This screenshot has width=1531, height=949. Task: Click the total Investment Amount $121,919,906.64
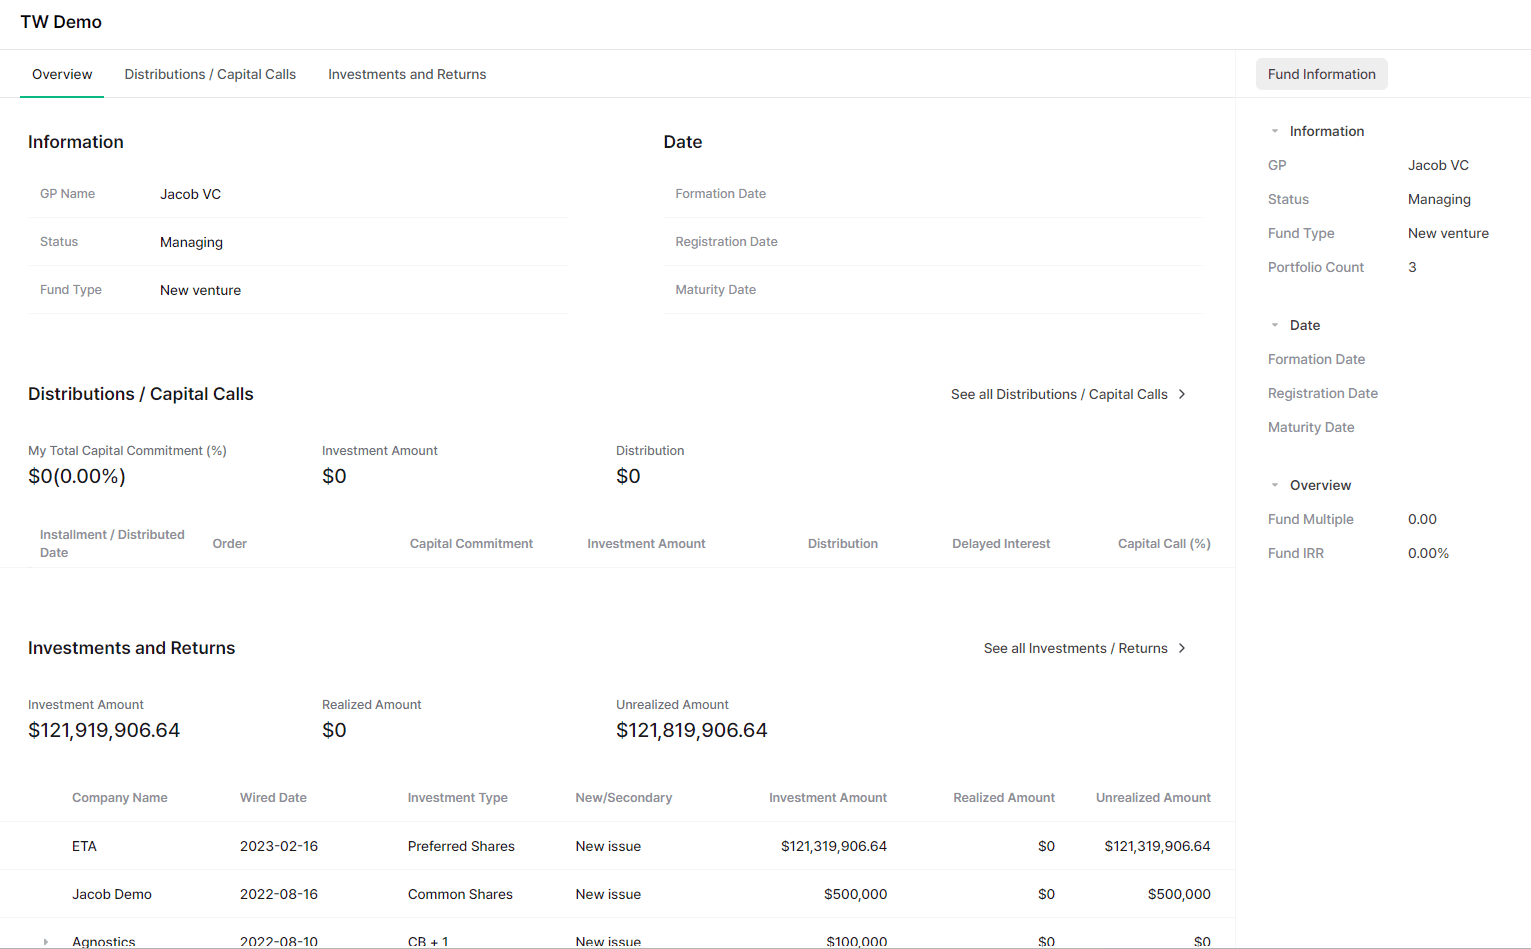104,730
